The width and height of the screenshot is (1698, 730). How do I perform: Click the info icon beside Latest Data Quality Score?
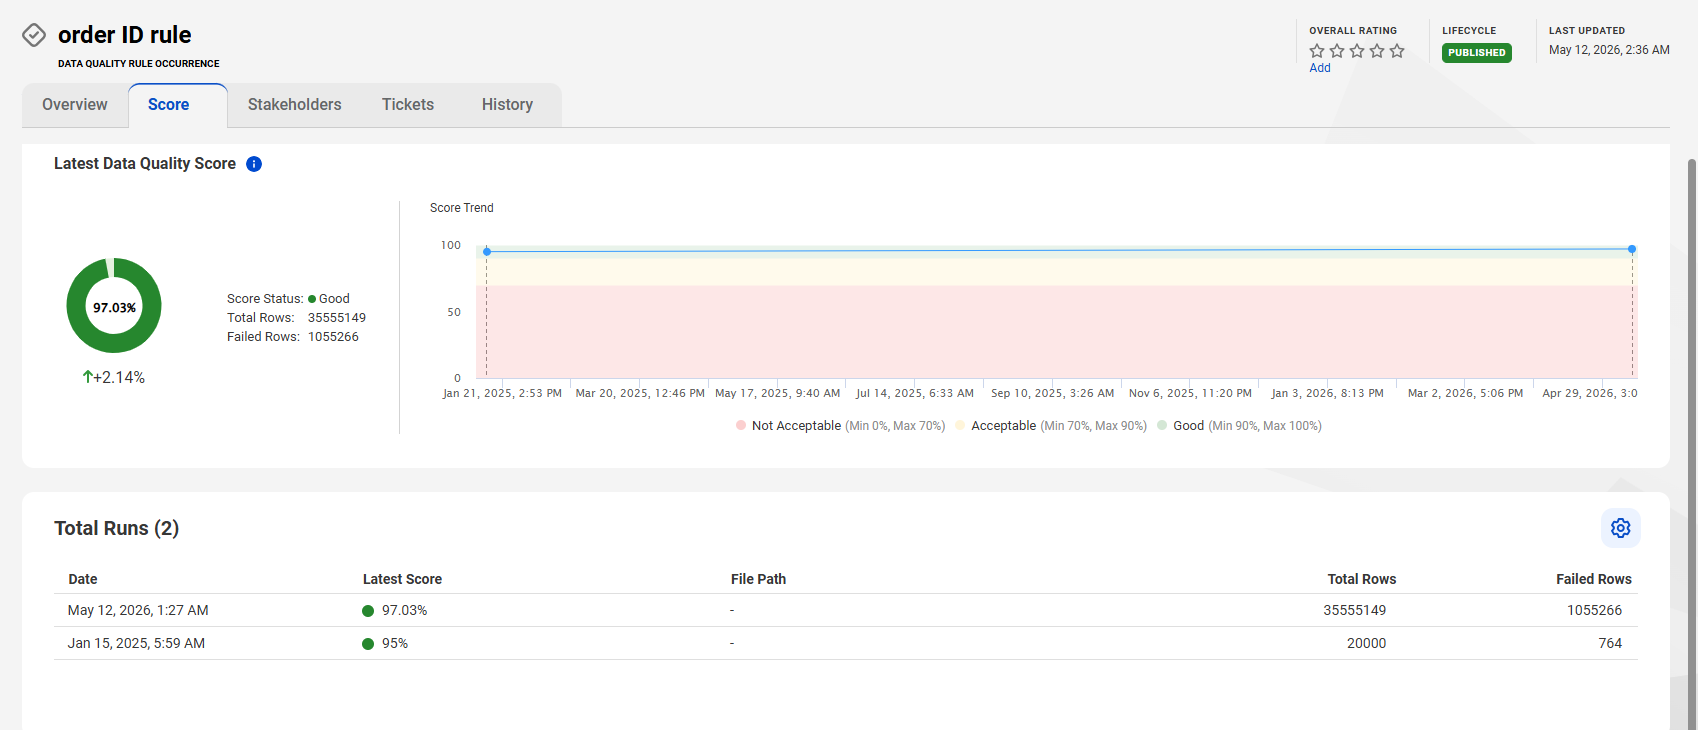pos(254,164)
